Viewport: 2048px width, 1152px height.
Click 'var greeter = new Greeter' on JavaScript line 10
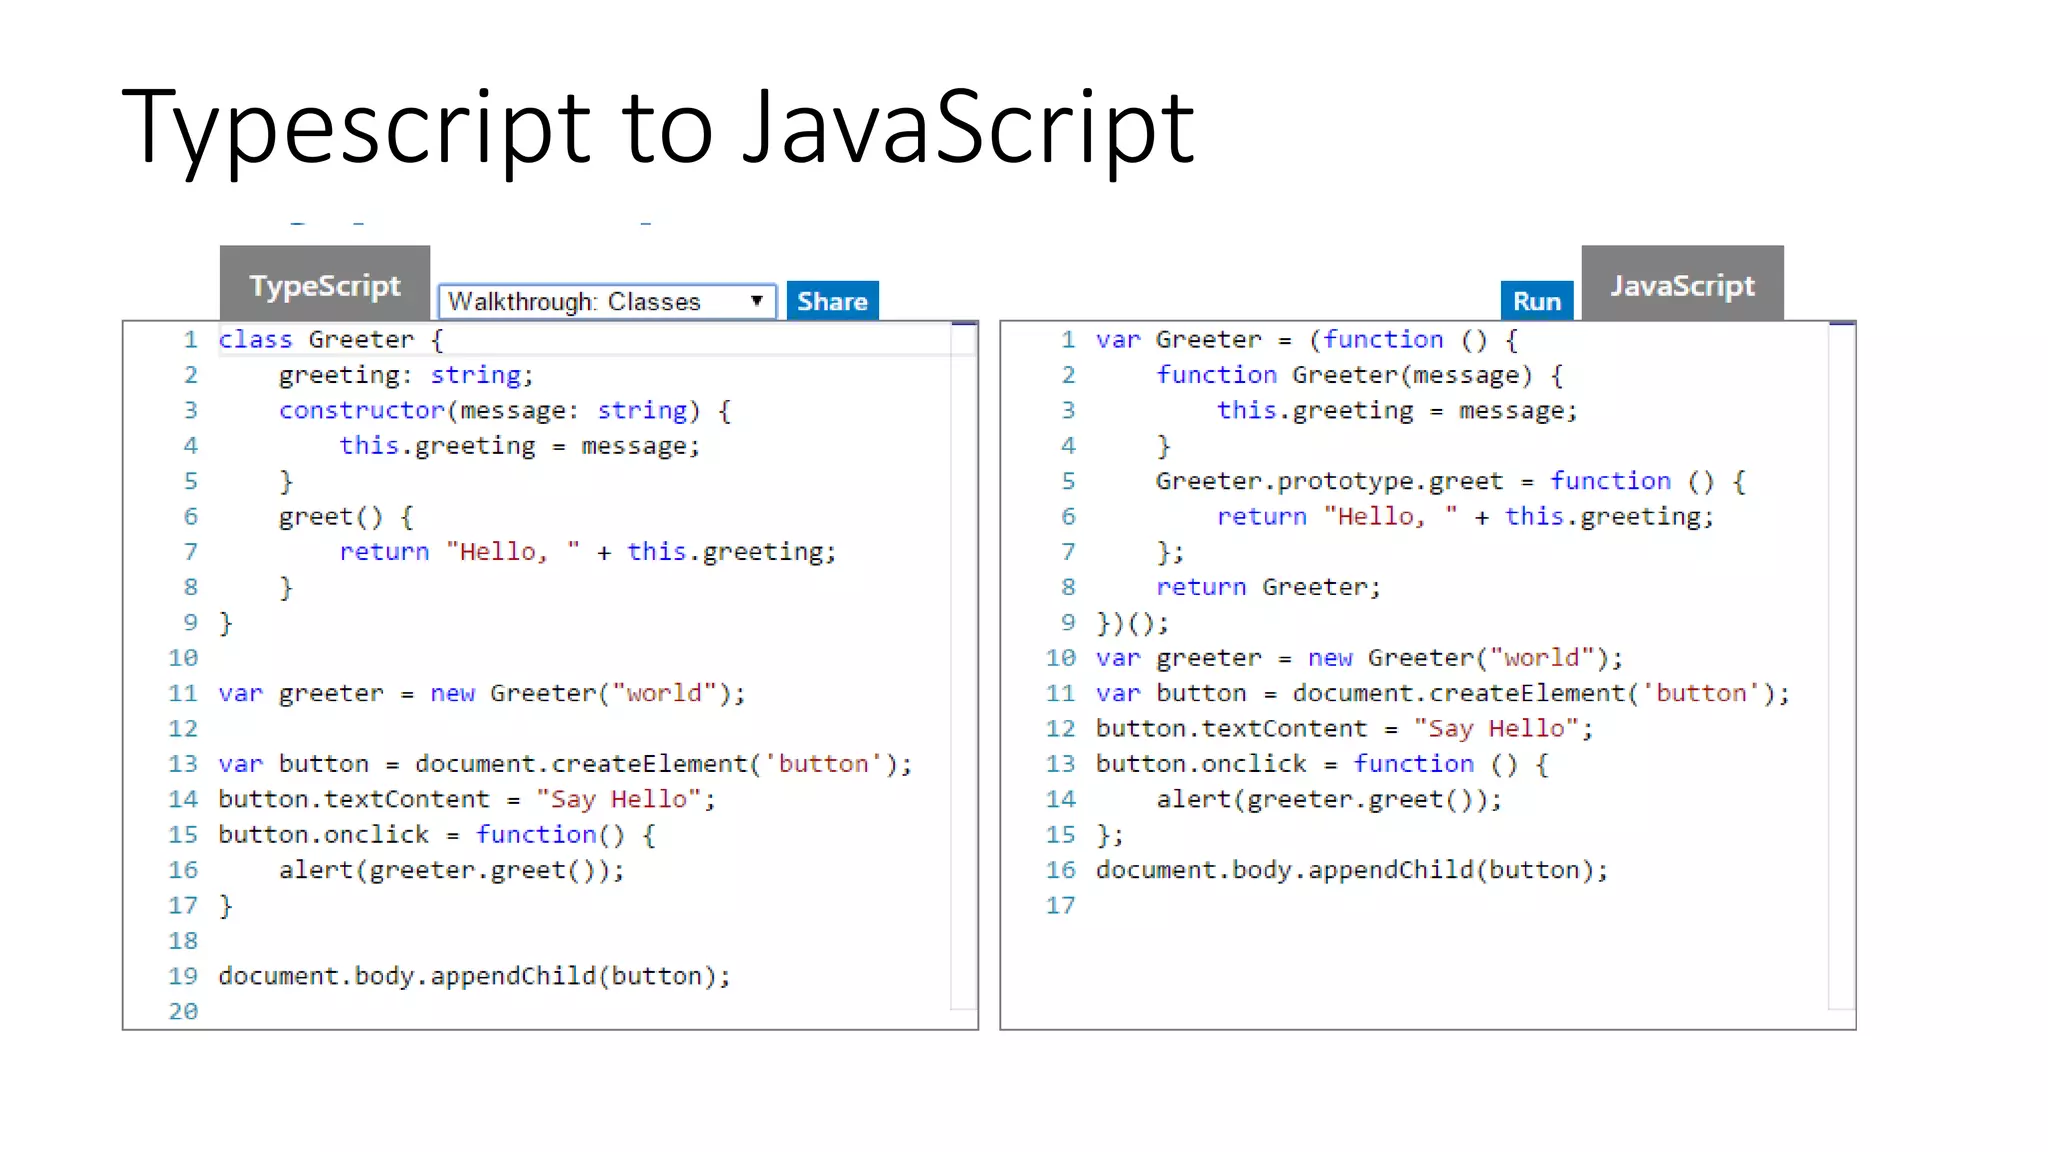pyautogui.click(x=1359, y=658)
